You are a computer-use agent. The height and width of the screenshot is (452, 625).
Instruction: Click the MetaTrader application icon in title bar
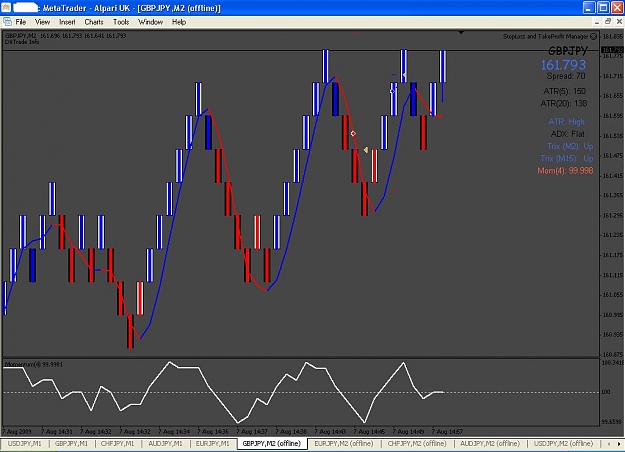pyautogui.click(x=6, y=8)
